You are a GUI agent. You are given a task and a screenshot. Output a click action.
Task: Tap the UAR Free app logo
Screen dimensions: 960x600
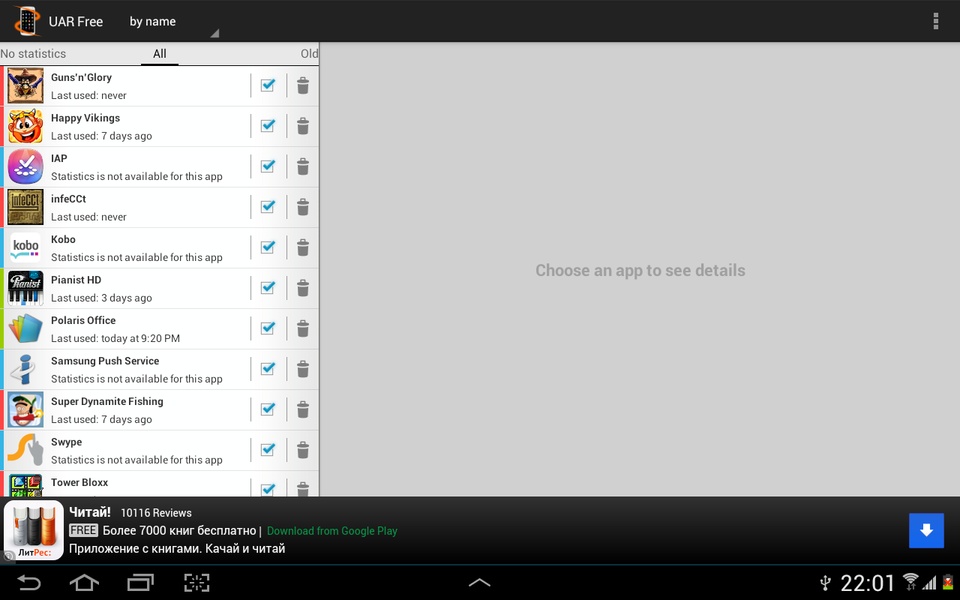26,21
